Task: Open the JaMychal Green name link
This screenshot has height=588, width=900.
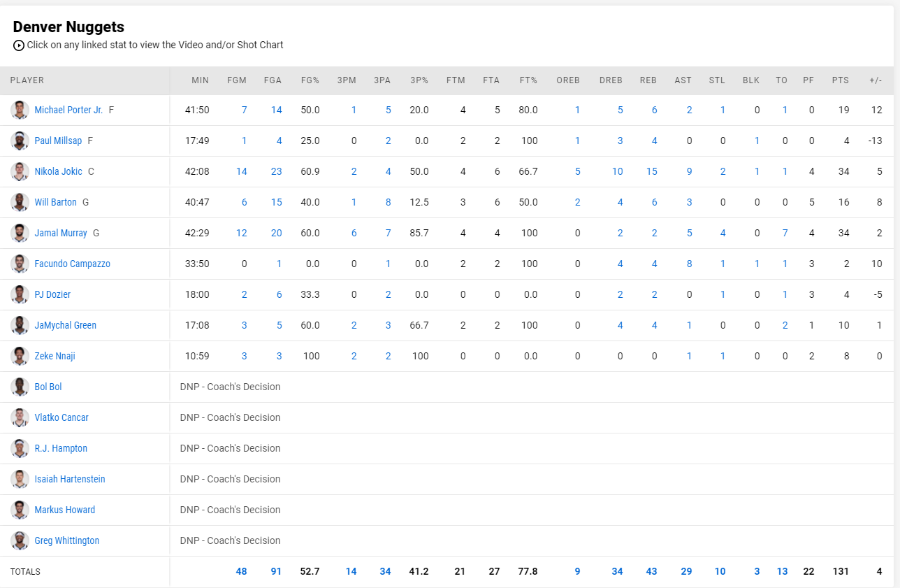Action: (65, 325)
